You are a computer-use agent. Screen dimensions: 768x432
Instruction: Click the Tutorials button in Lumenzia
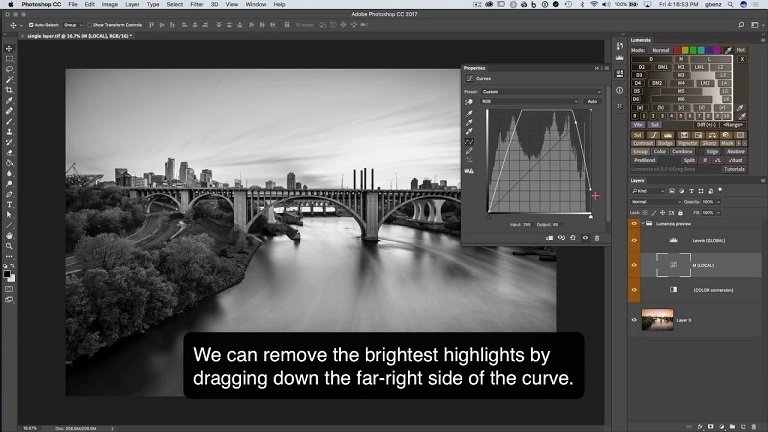pyautogui.click(x=734, y=169)
